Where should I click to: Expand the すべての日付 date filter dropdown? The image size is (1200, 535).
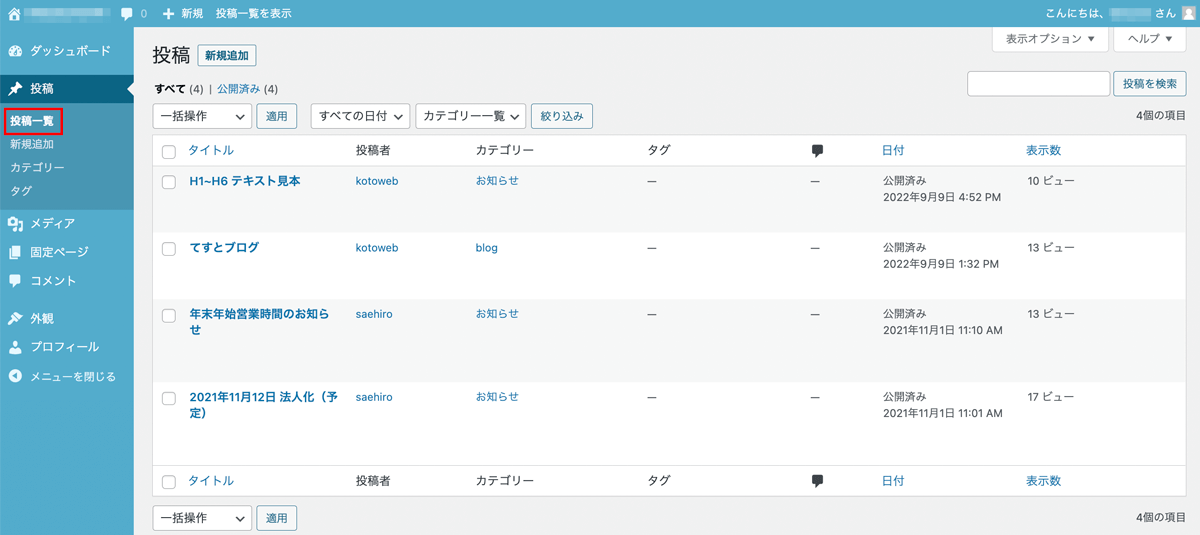point(360,117)
